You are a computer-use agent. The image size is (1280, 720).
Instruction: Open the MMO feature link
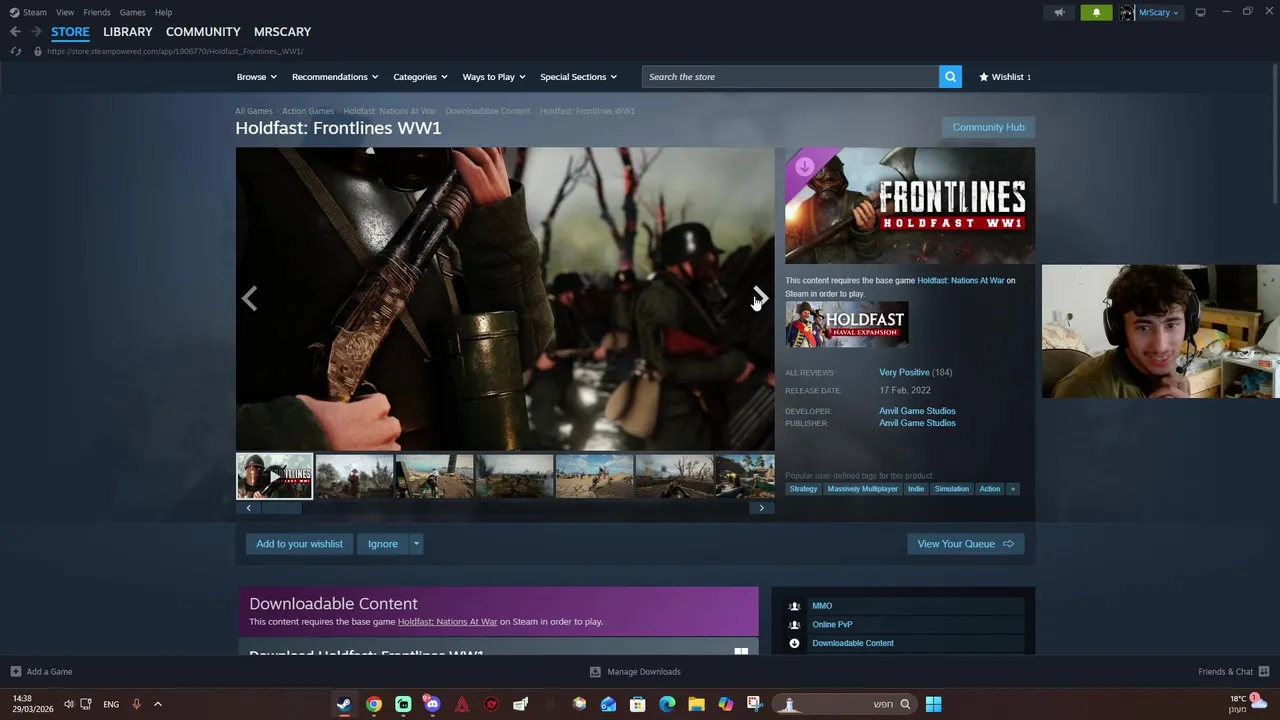click(x=822, y=606)
